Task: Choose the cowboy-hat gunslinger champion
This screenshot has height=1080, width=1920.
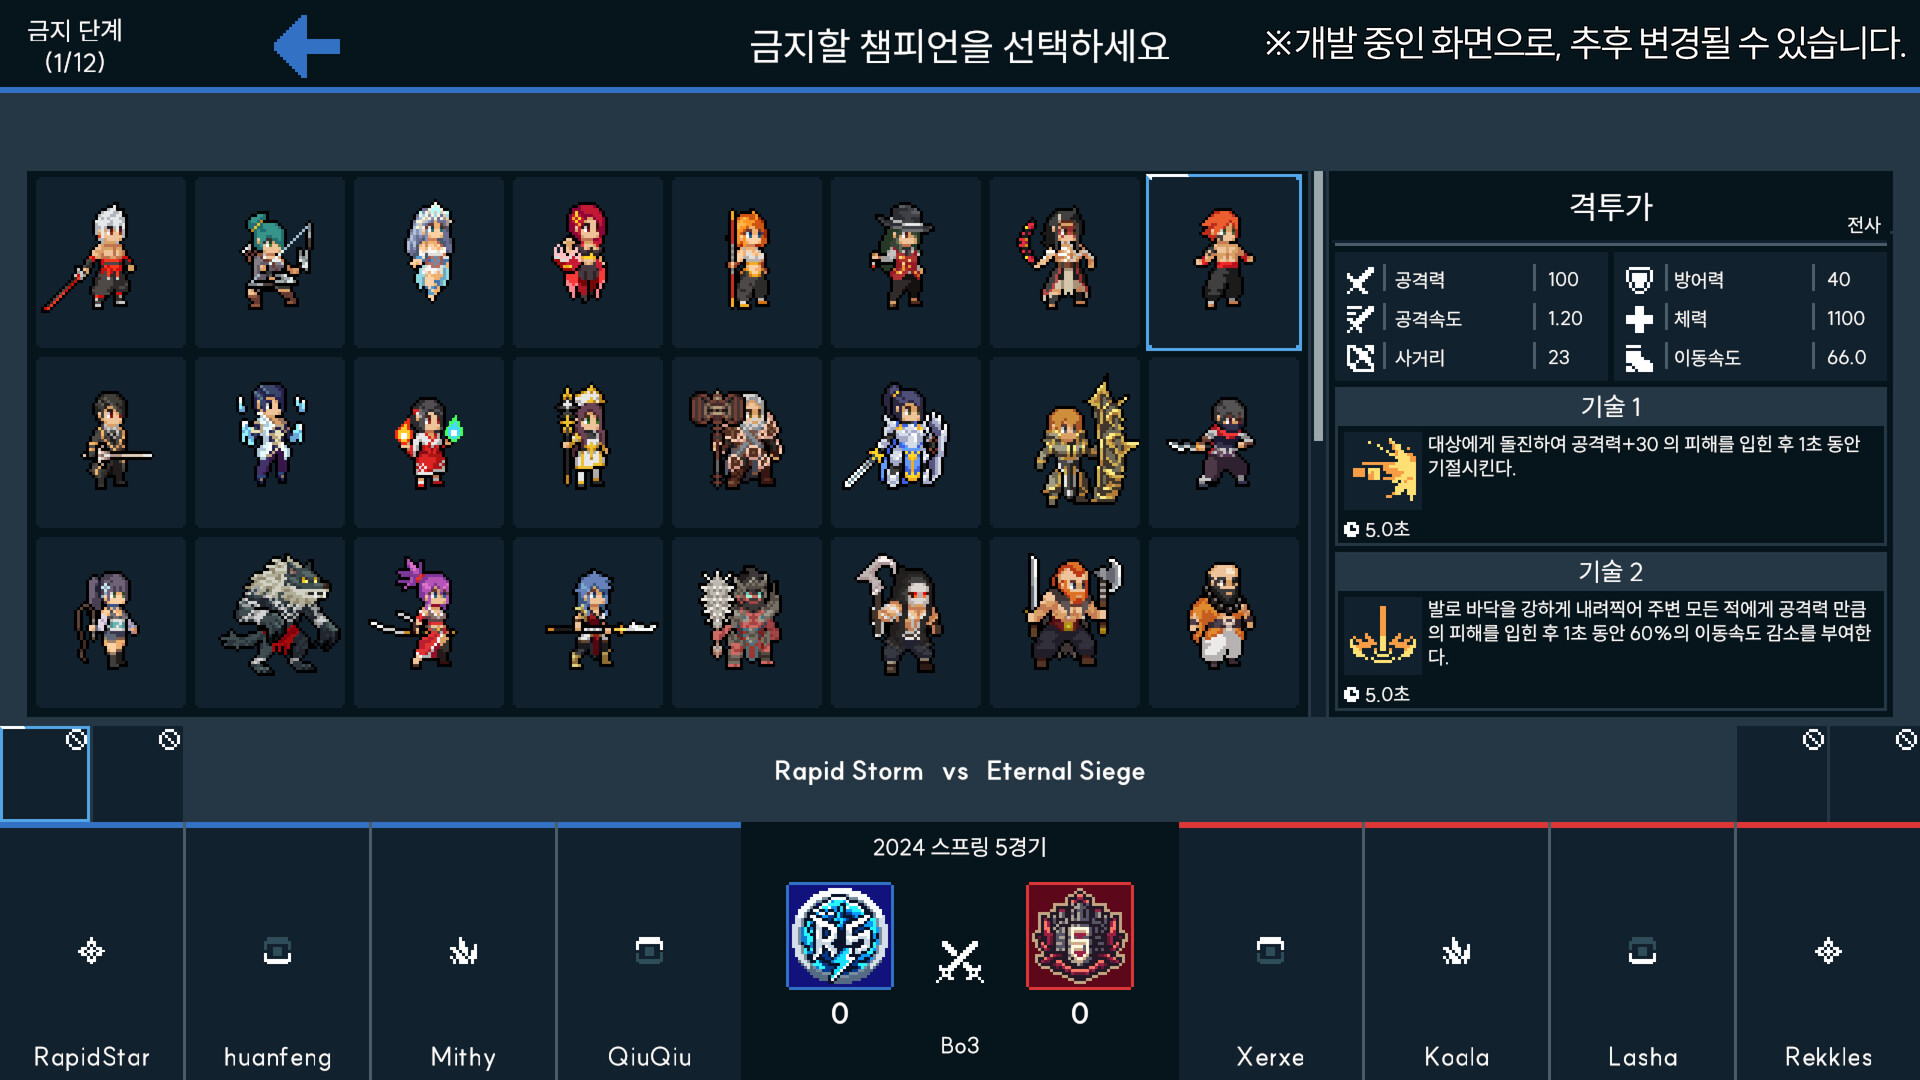Action: tap(905, 262)
